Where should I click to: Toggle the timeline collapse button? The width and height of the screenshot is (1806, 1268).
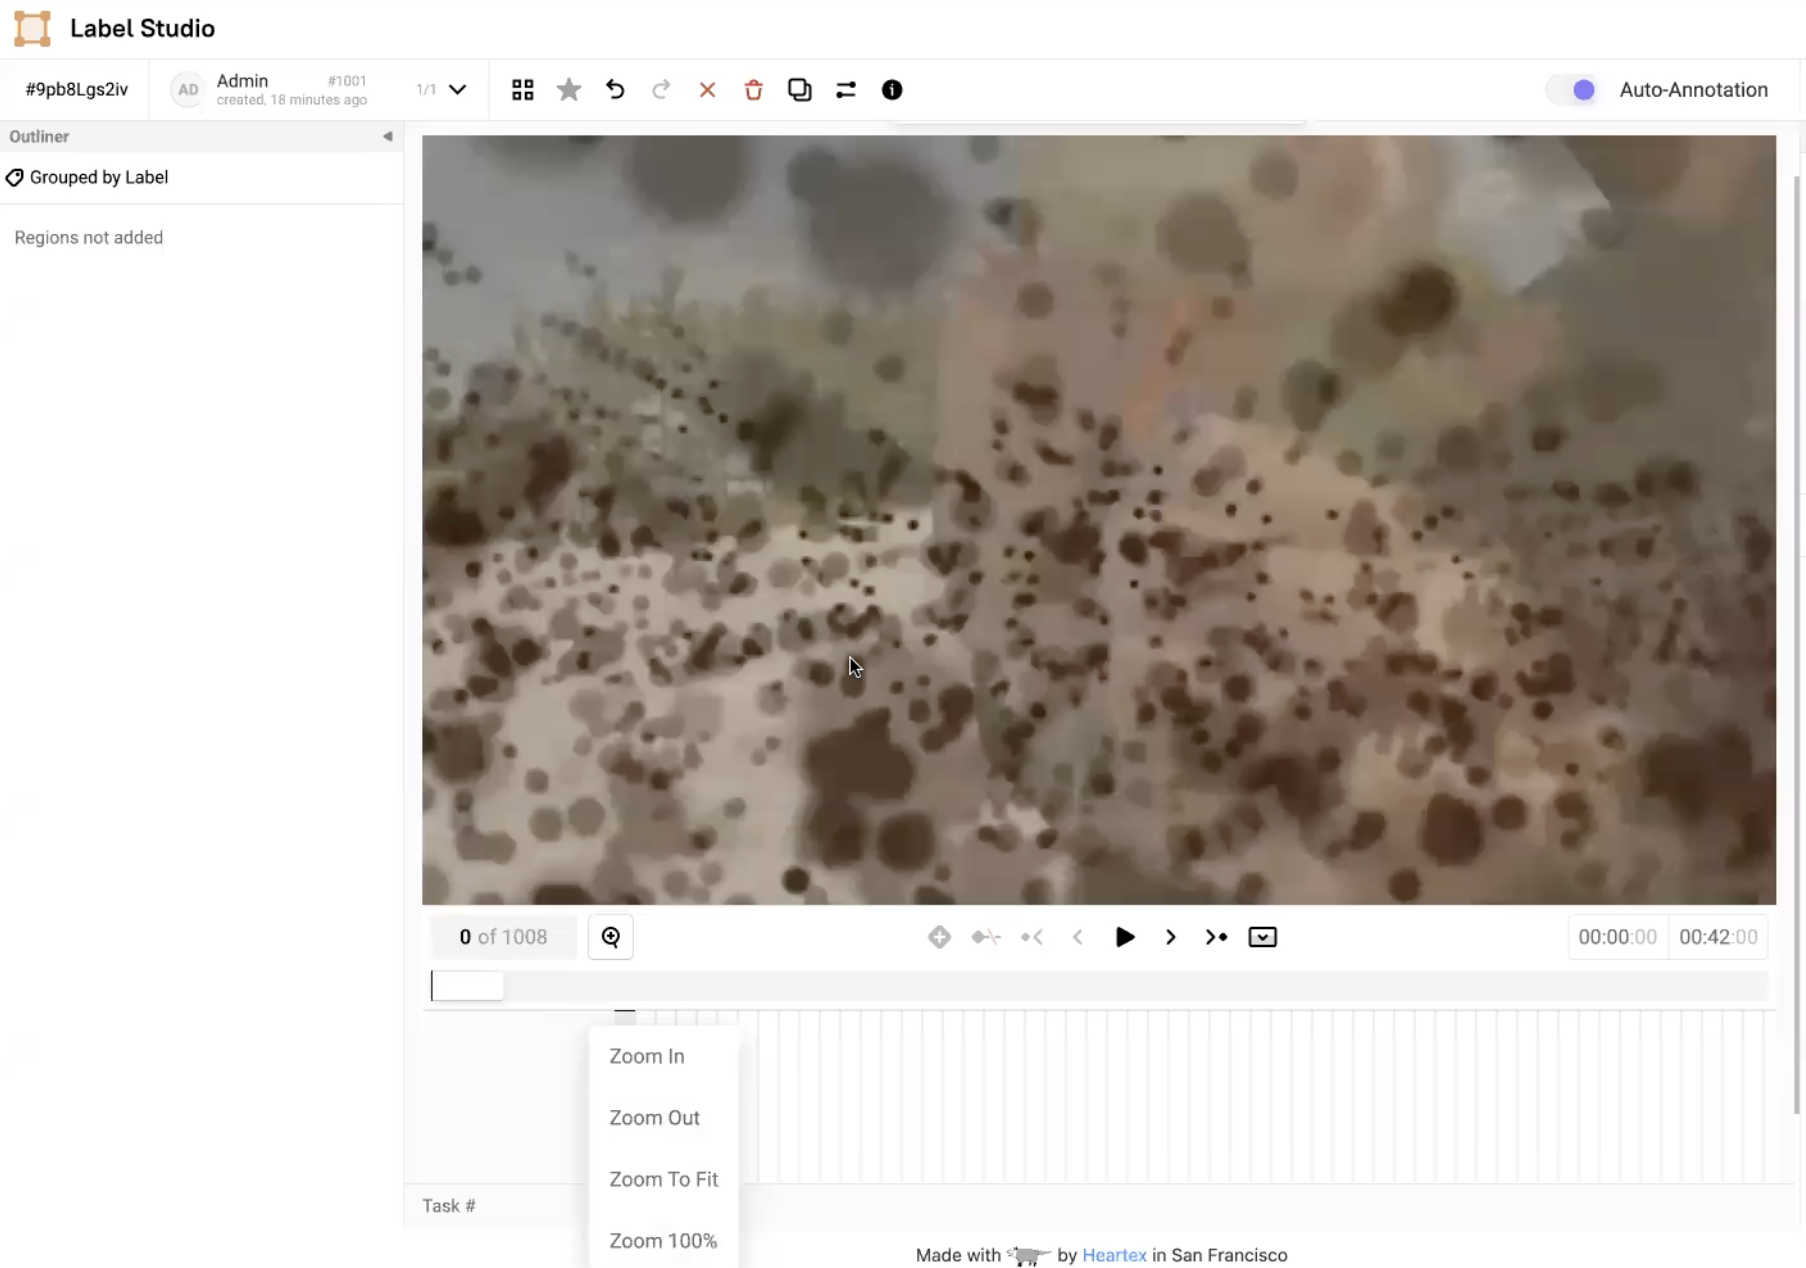(x=1262, y=937)
